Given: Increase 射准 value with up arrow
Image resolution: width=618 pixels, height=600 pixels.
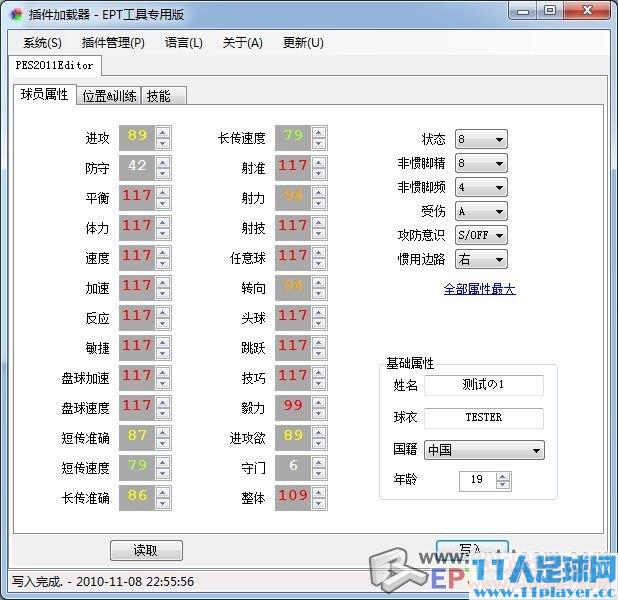Looking at the screenshot, I should 319,162.
